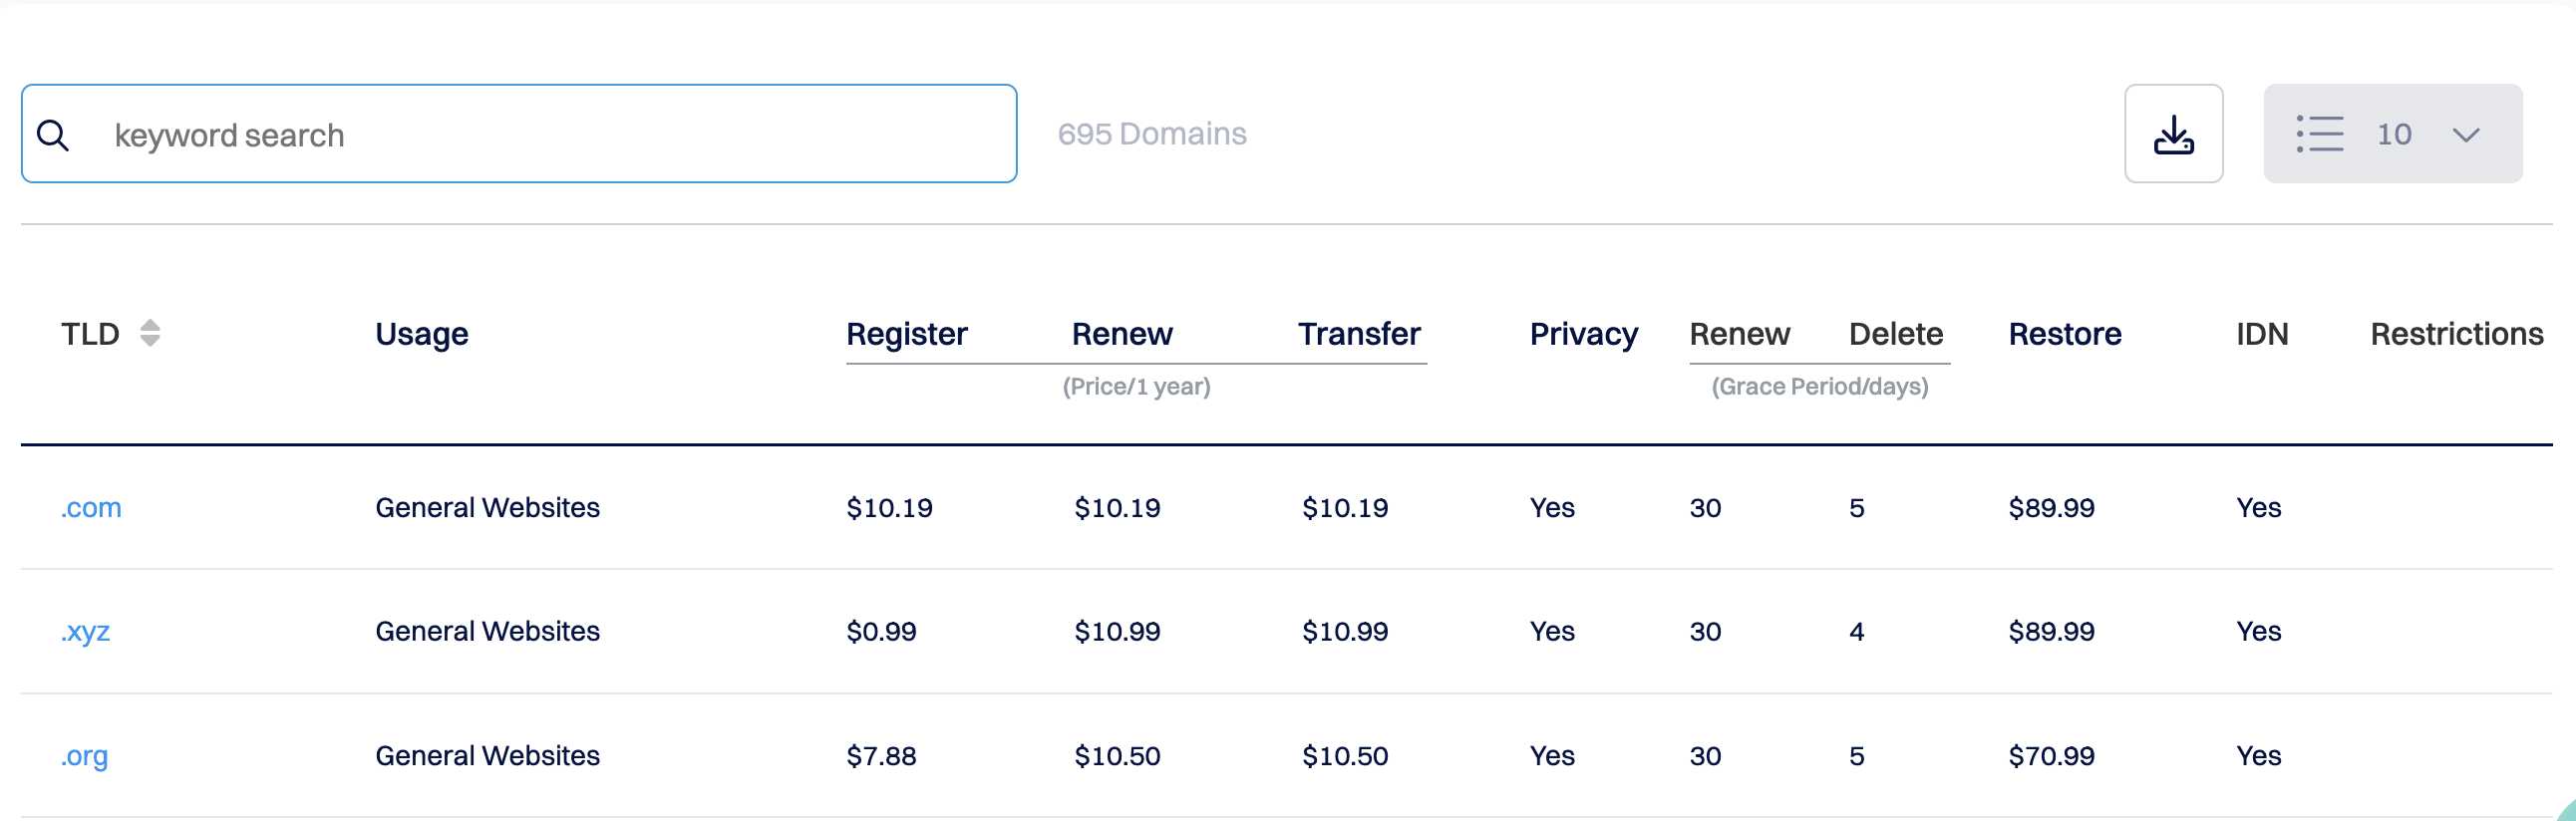The width and height of the screenshot is (2576, 821).
Task: Open the .com domain link
Action: pos(91,508)
